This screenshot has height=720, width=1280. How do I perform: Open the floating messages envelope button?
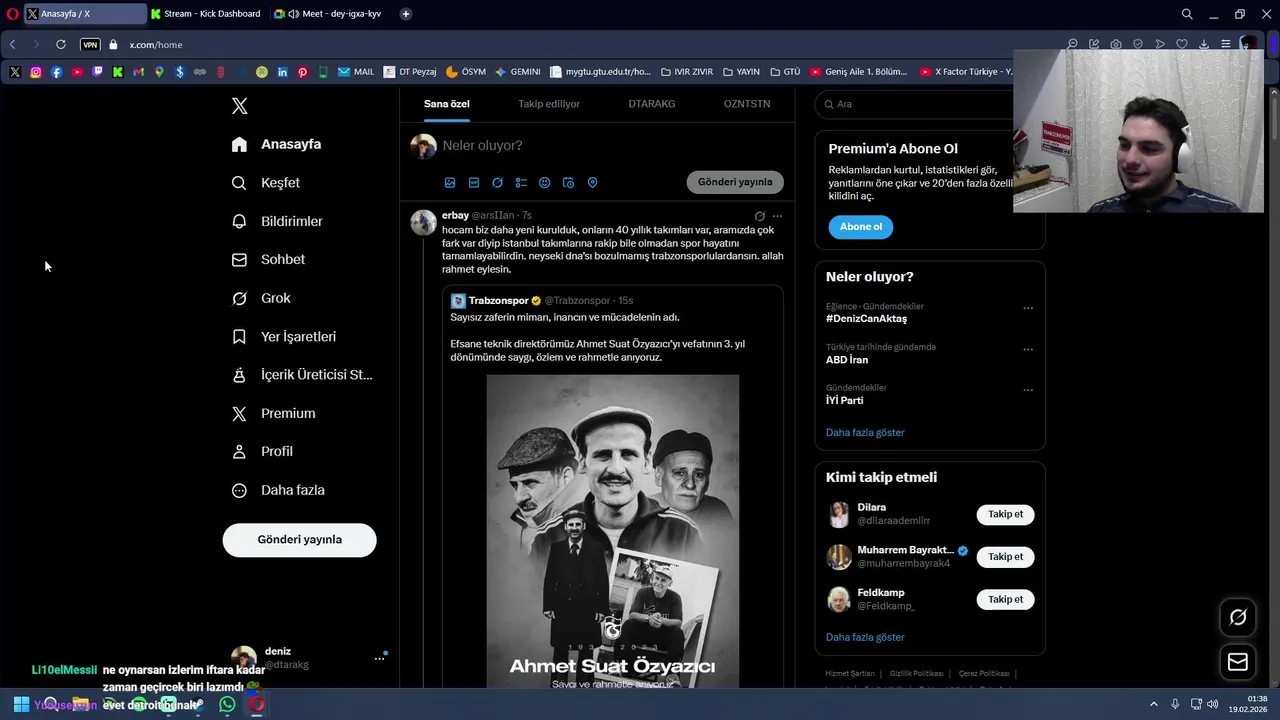point(1238,662)
